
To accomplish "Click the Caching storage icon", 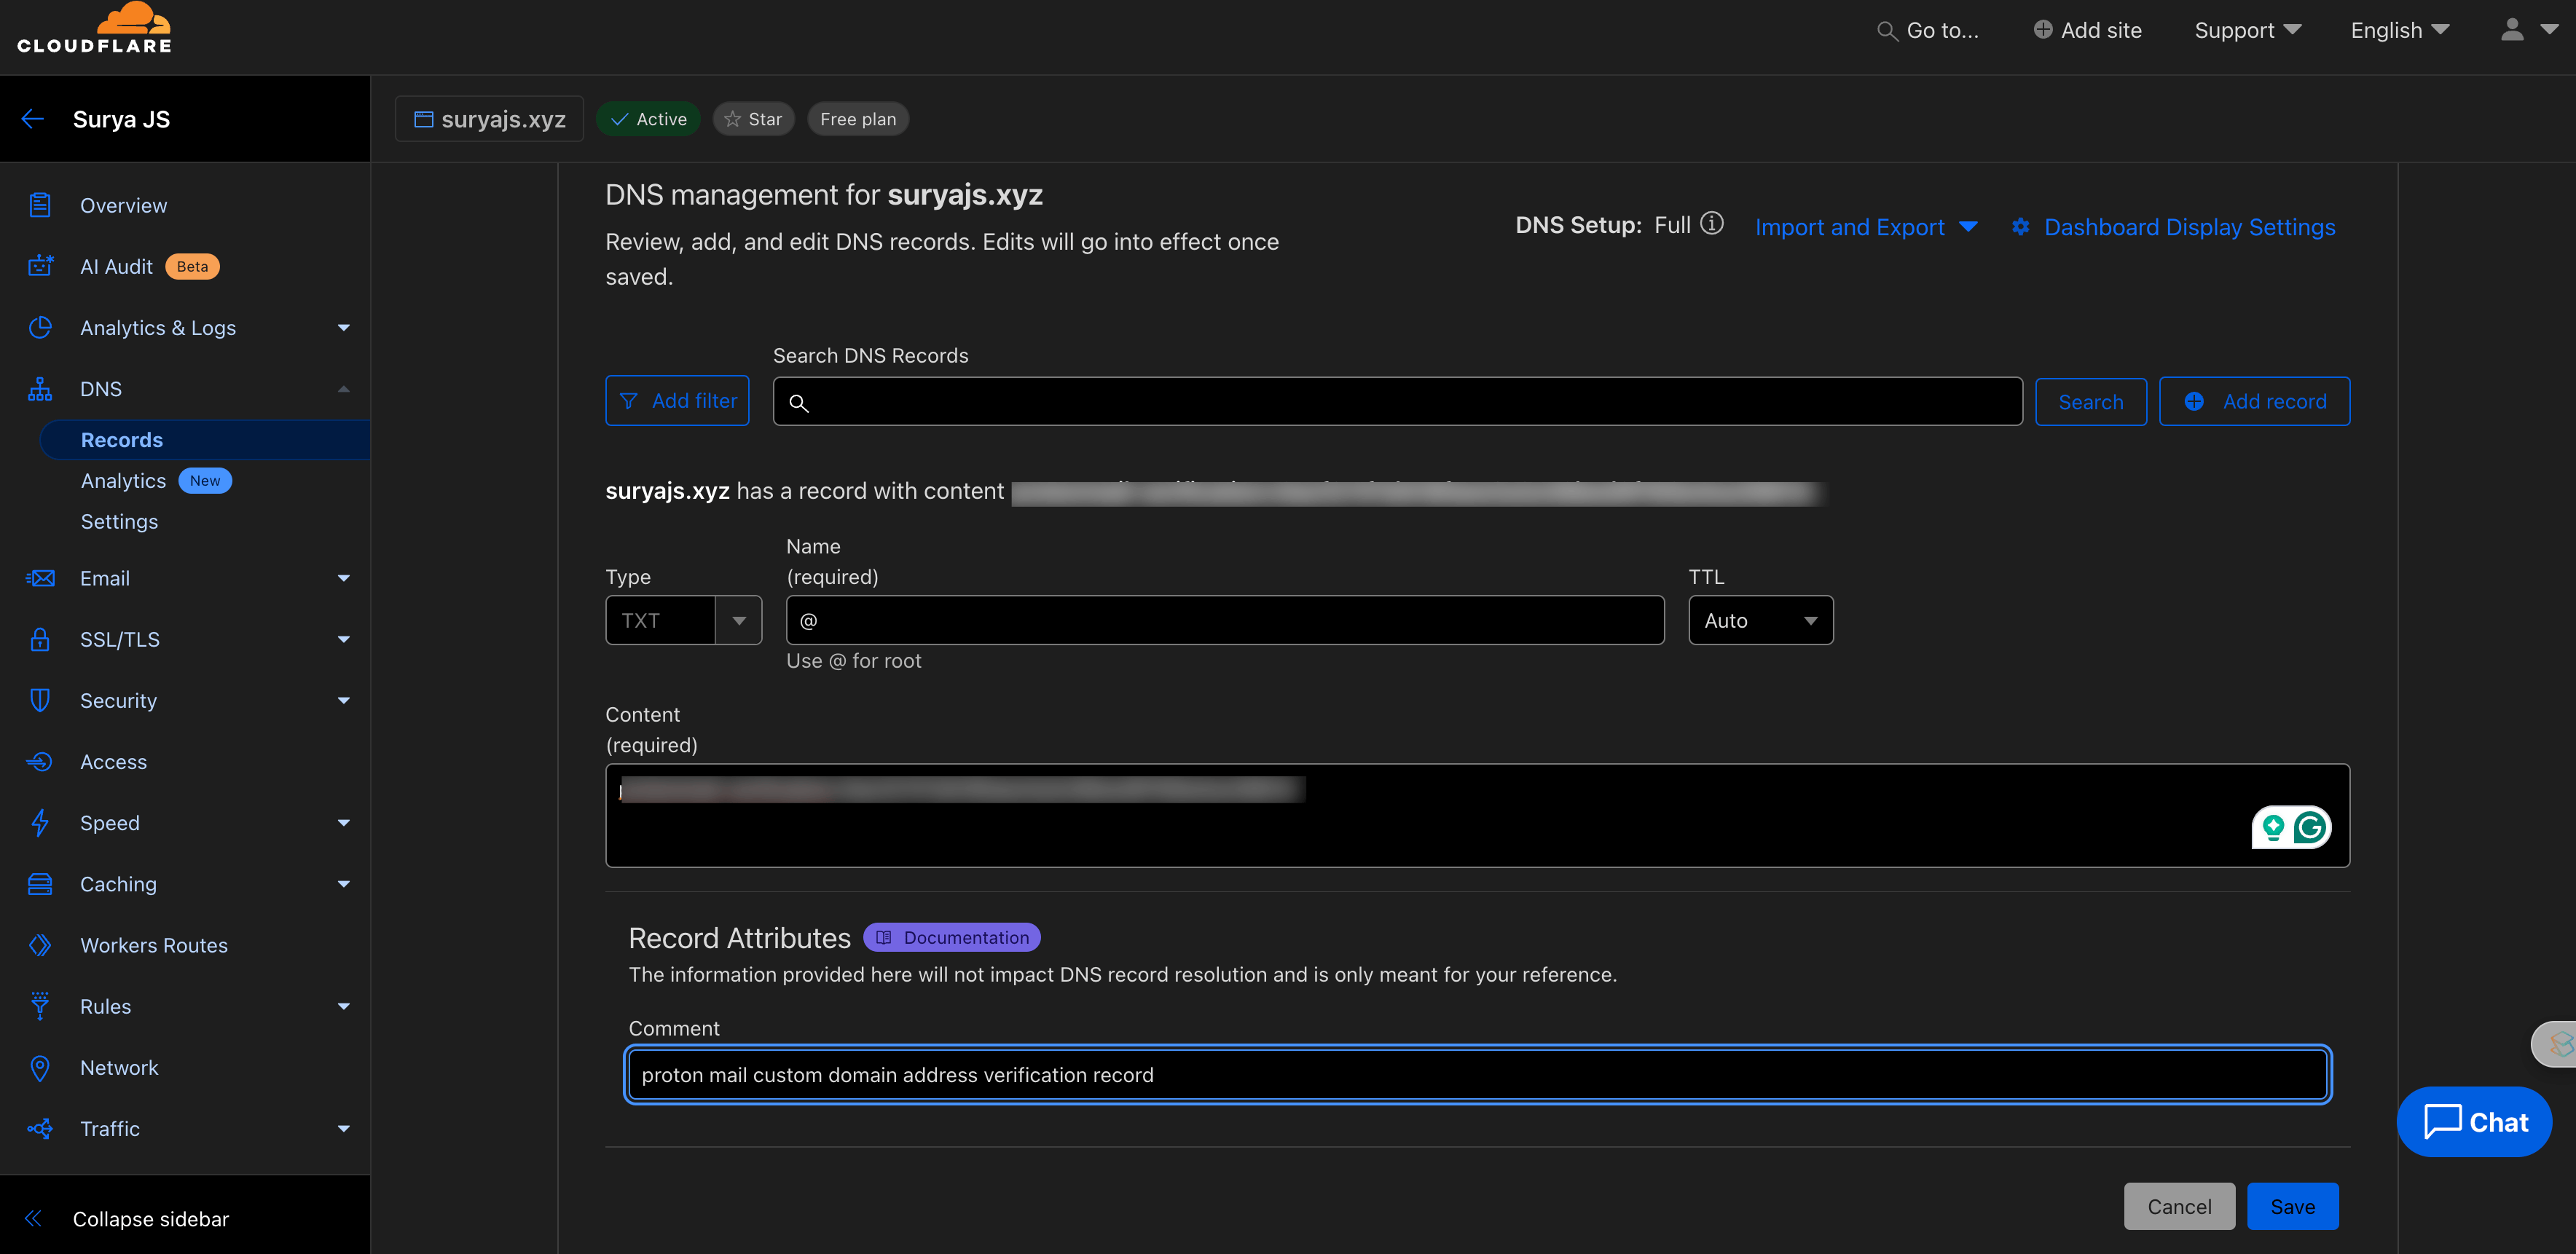I will point(40,884).
